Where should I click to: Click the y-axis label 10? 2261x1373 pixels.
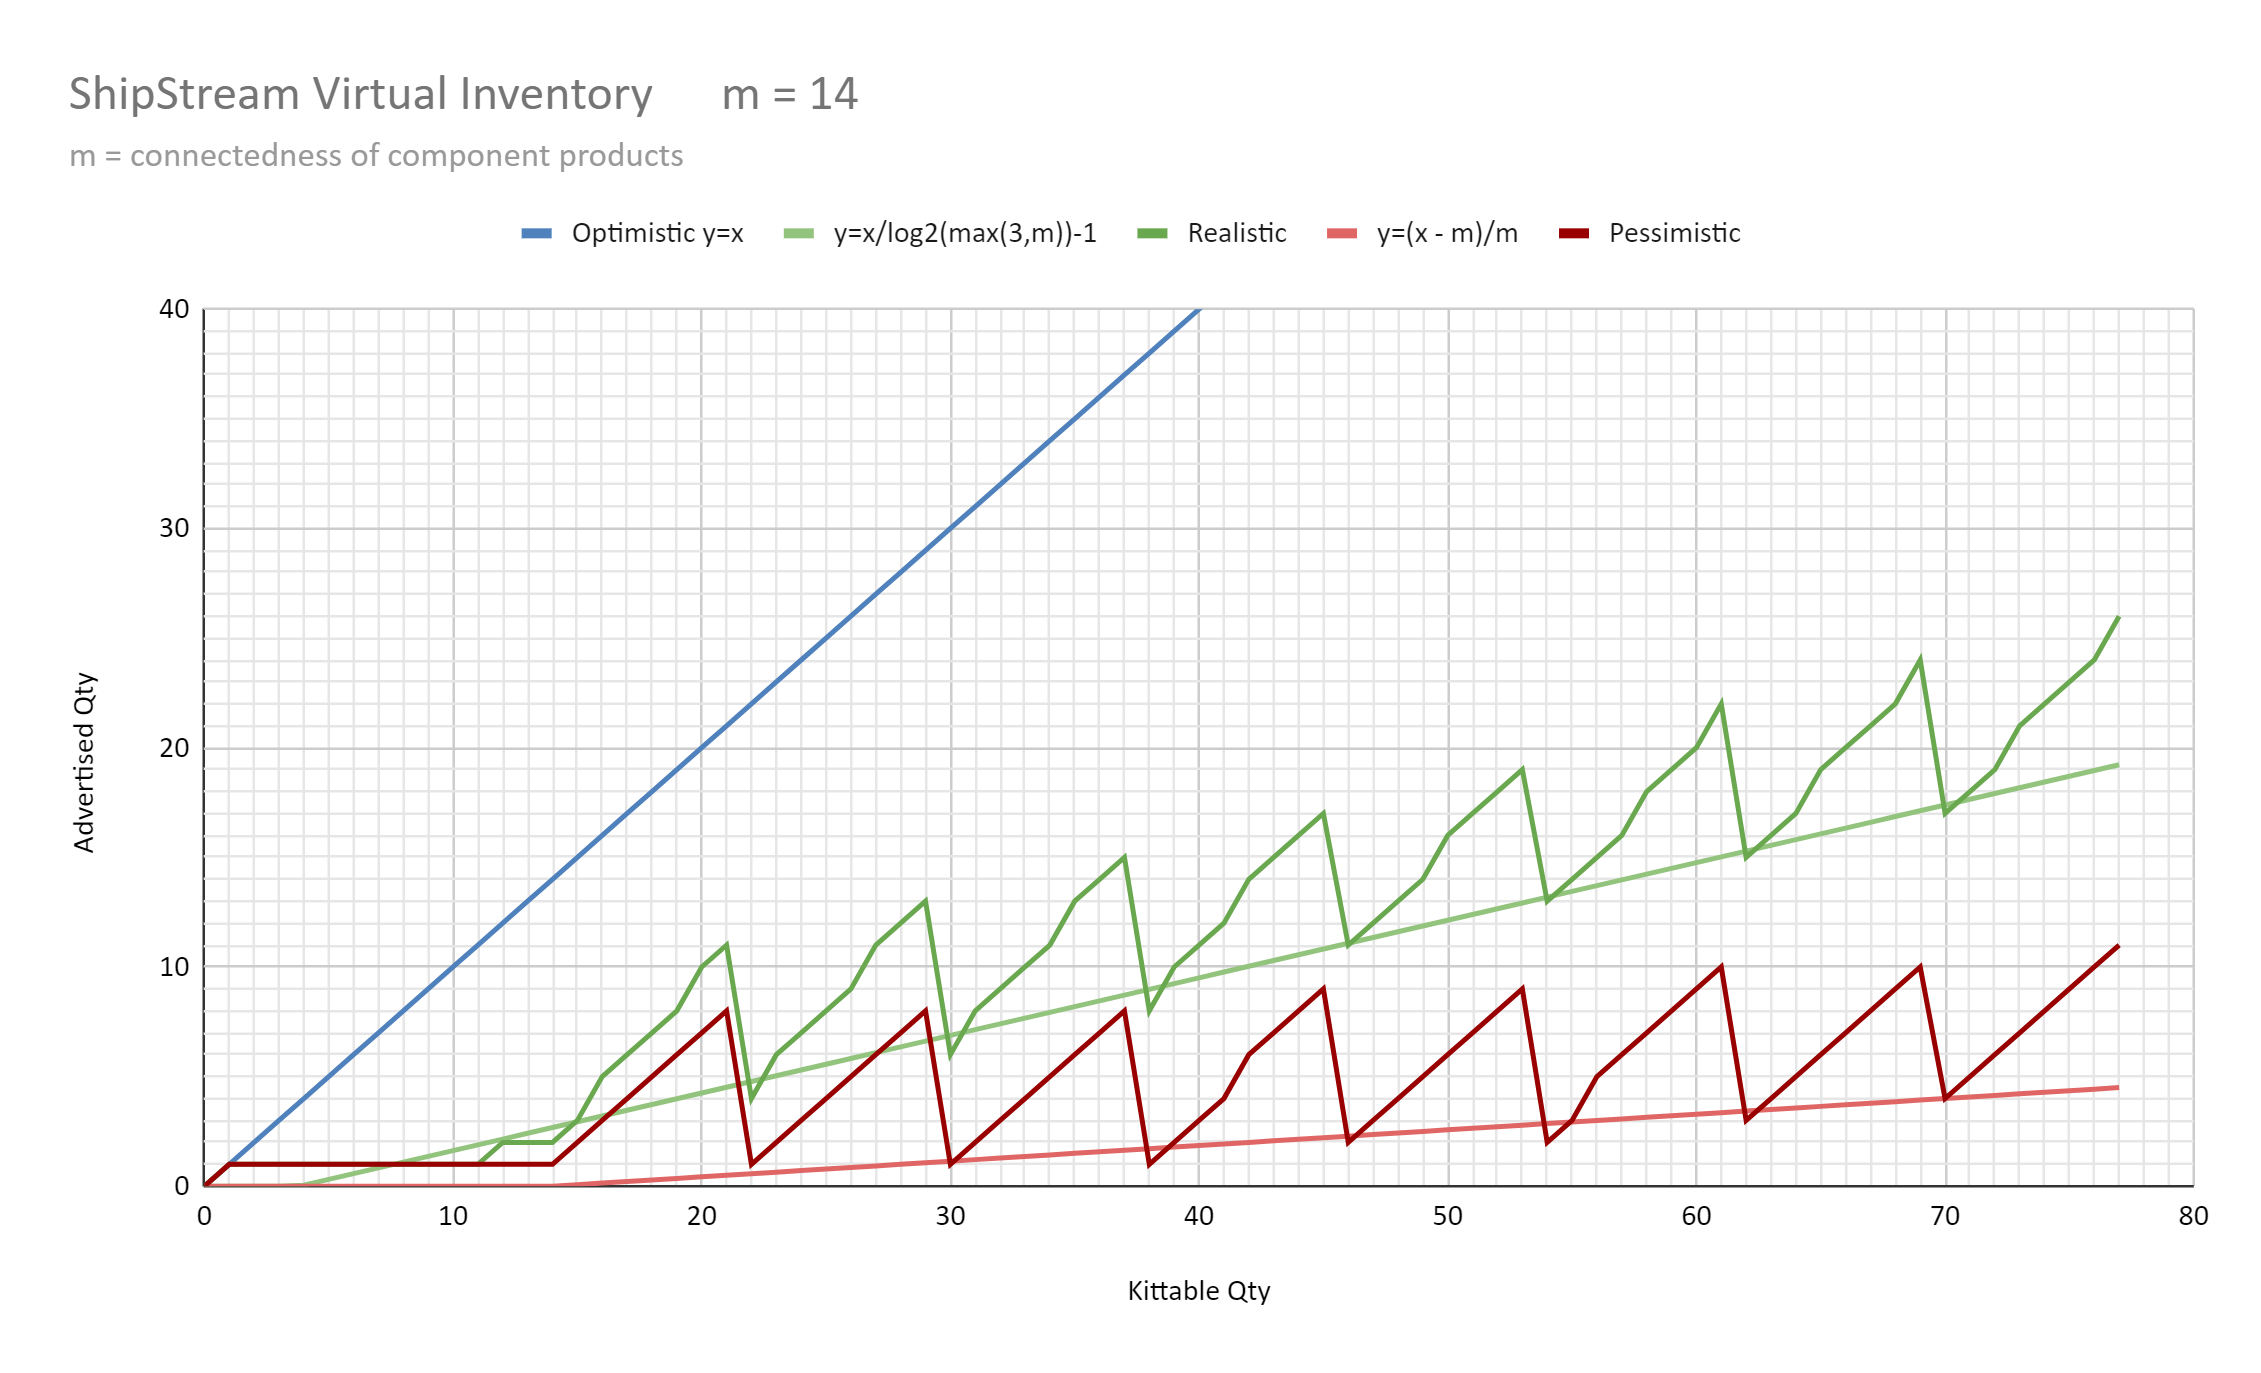(x=174, y=967)
